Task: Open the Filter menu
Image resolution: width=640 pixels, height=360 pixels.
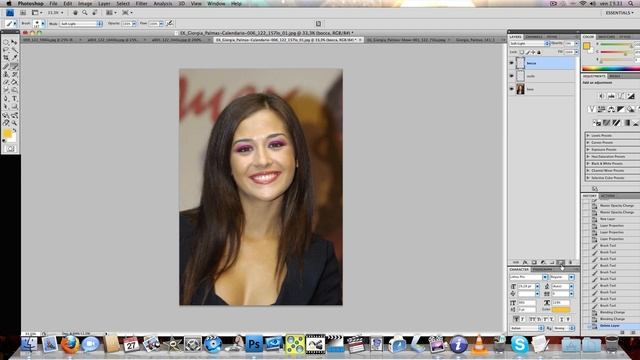Action: tap(141, 3)
